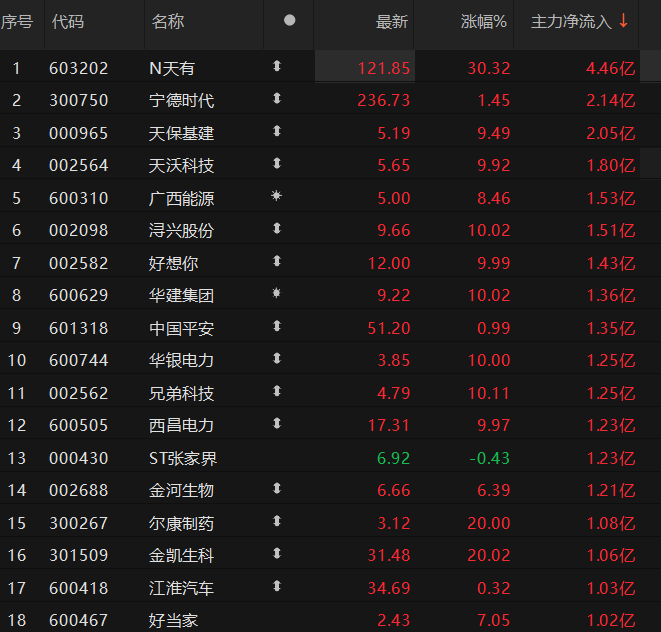Click the marker icon in 天保基建 row
This screenshot has width=661, height=632.
pyautogui.click(x=277, y=131)
